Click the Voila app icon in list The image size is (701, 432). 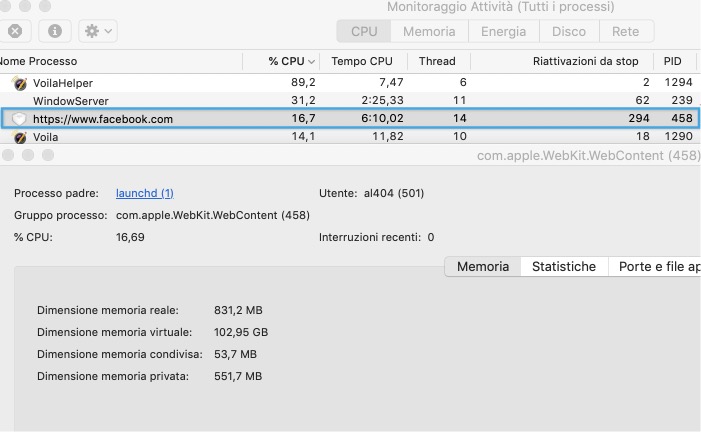click(20, 137)
